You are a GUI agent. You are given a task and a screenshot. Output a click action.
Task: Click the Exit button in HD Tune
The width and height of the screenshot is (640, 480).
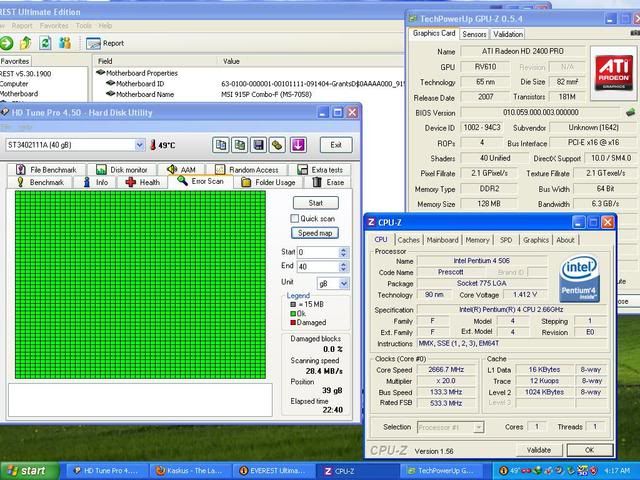tap(336, 145)
